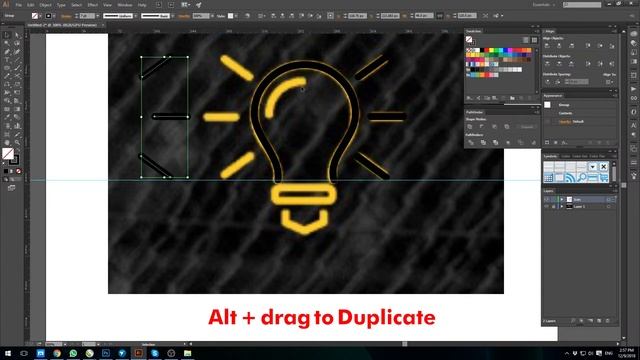Open the Effect menu
The image size is (640, 360).
click(93, 5)
